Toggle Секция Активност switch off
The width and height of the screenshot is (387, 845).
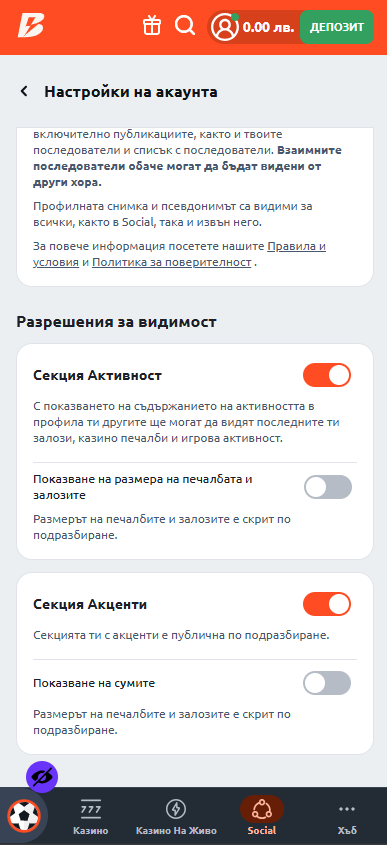tap(327, 375)
